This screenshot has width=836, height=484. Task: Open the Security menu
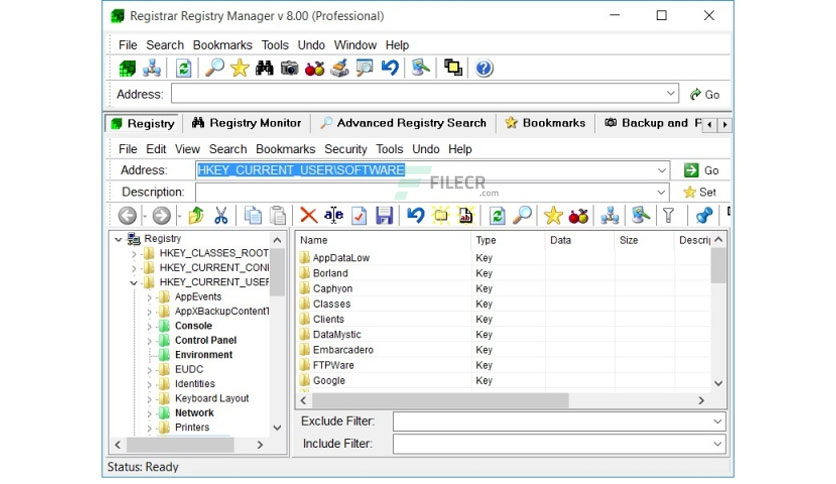(x=345, y=149)
